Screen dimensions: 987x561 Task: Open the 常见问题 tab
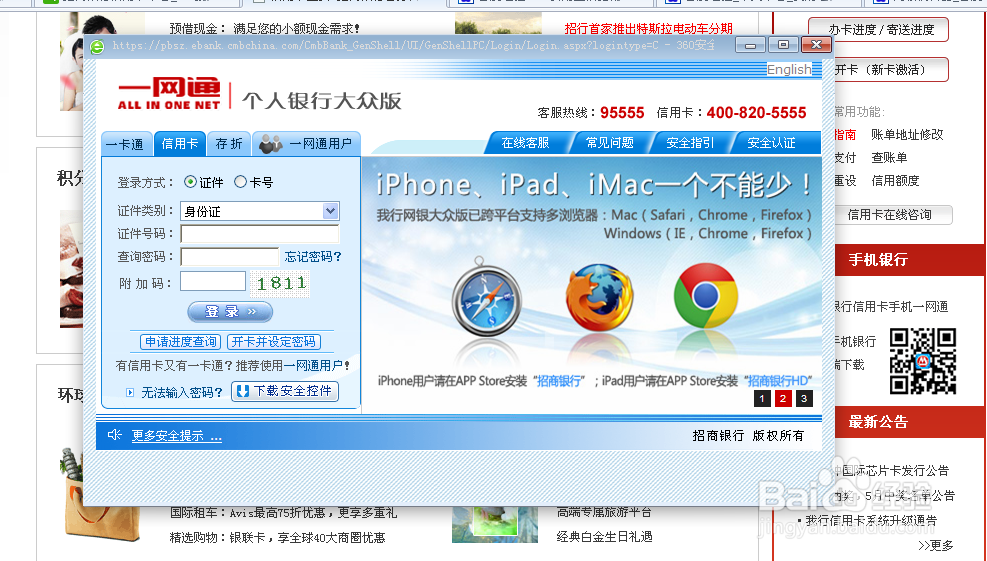coord(609,143)
